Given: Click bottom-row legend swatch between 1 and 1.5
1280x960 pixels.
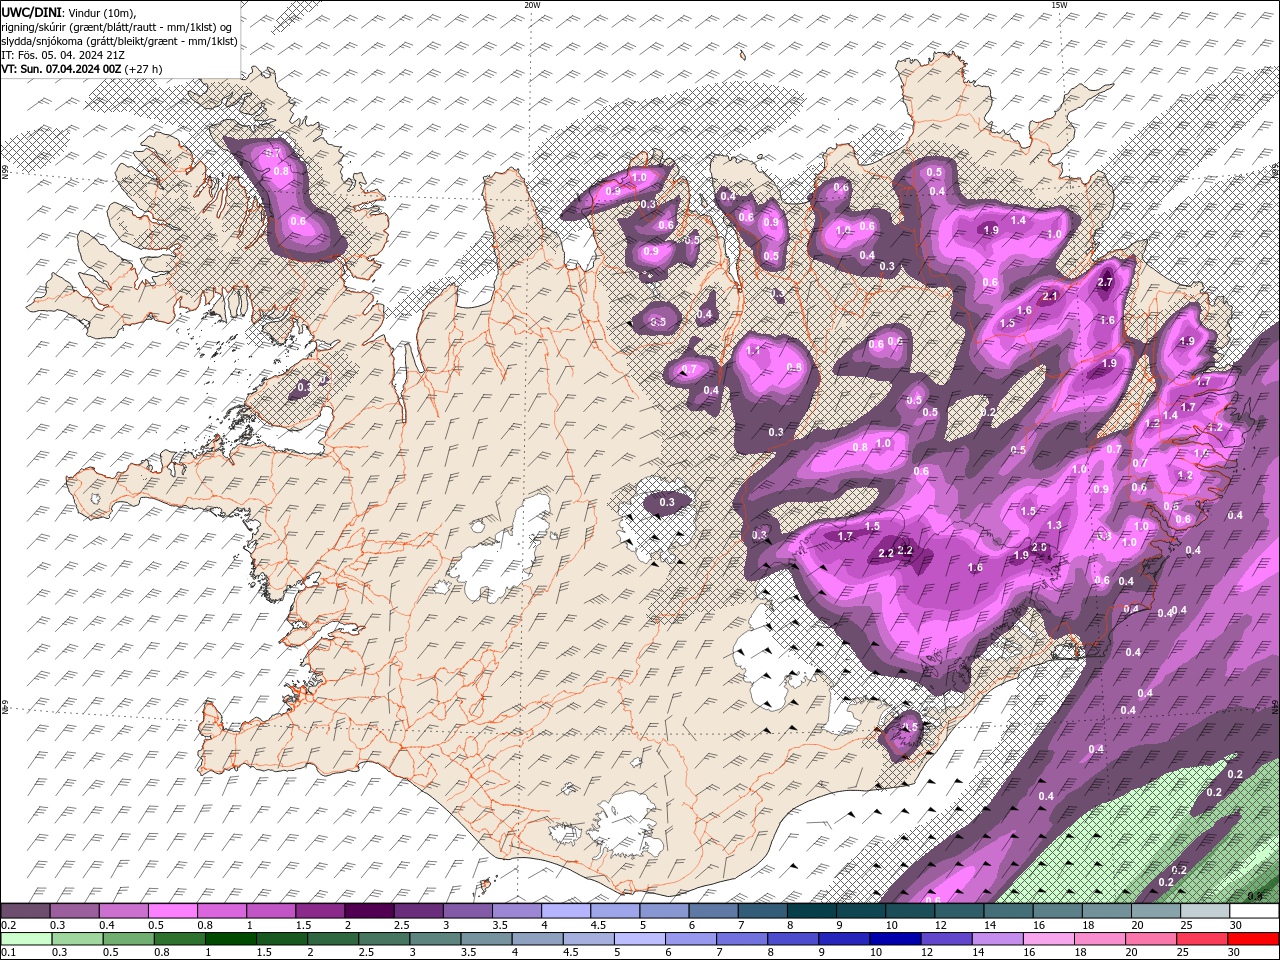Looking at the screenshot, I should (x=231, y=939).
